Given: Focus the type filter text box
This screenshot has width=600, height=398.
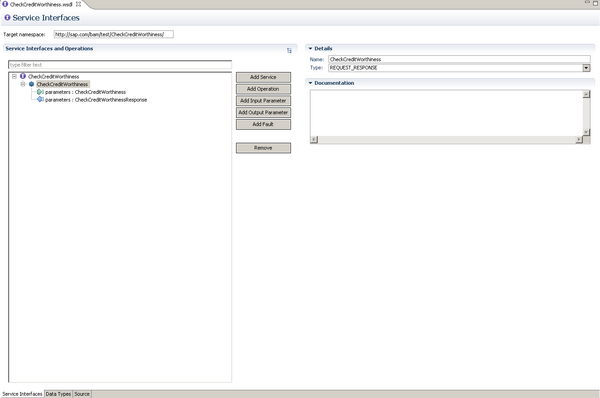Looking at the screenshot, I should (x=120, y=65).
